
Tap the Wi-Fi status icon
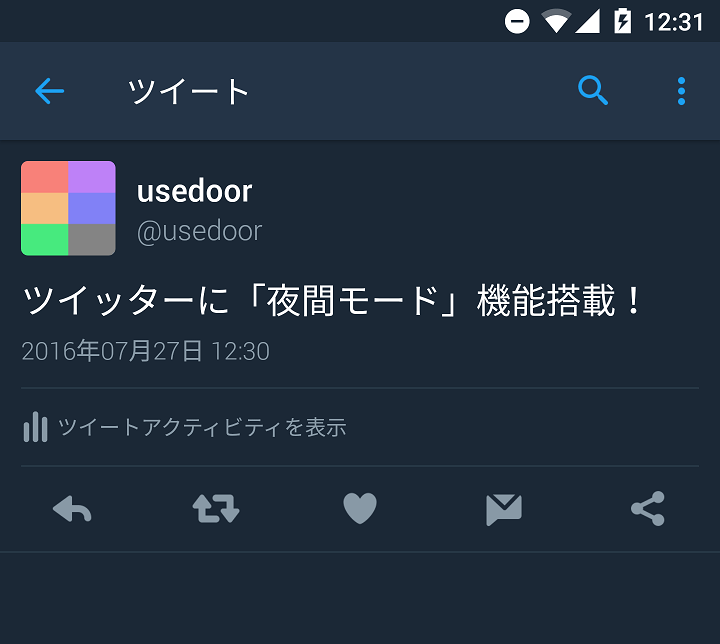tap(556, 21)
